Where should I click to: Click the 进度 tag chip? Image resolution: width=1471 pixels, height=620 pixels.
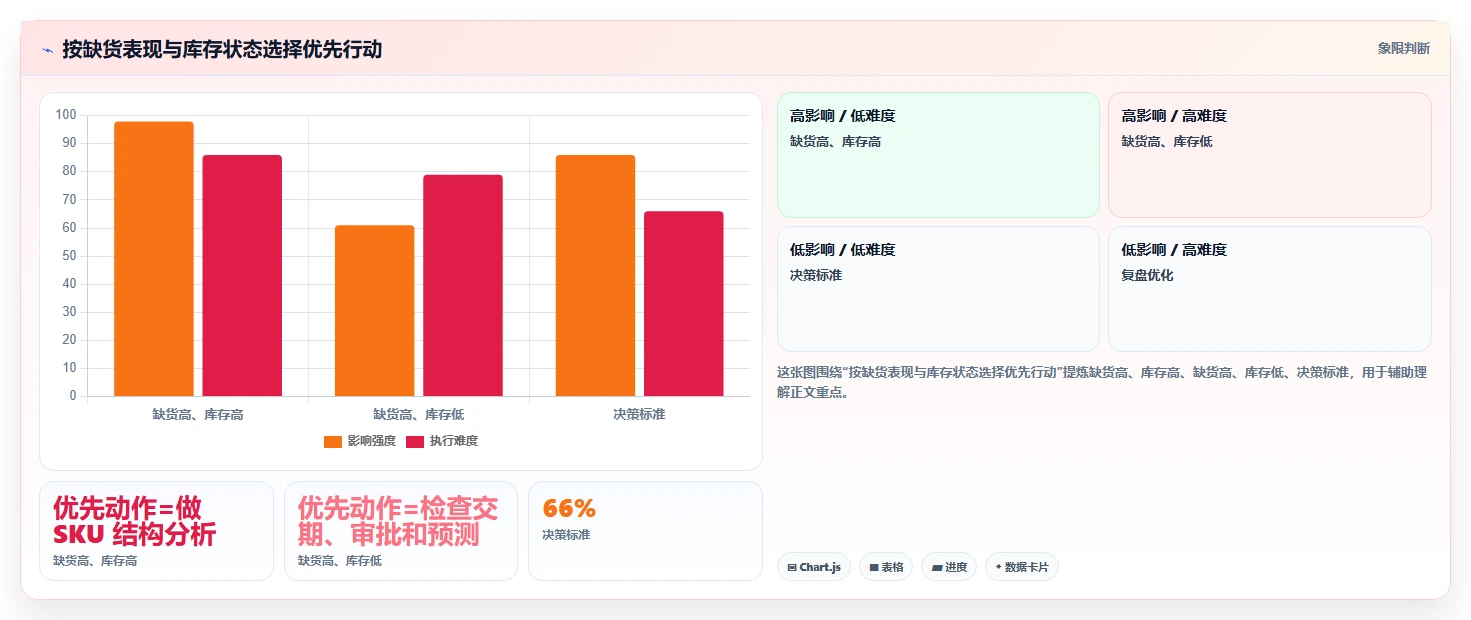pos(949,567)
